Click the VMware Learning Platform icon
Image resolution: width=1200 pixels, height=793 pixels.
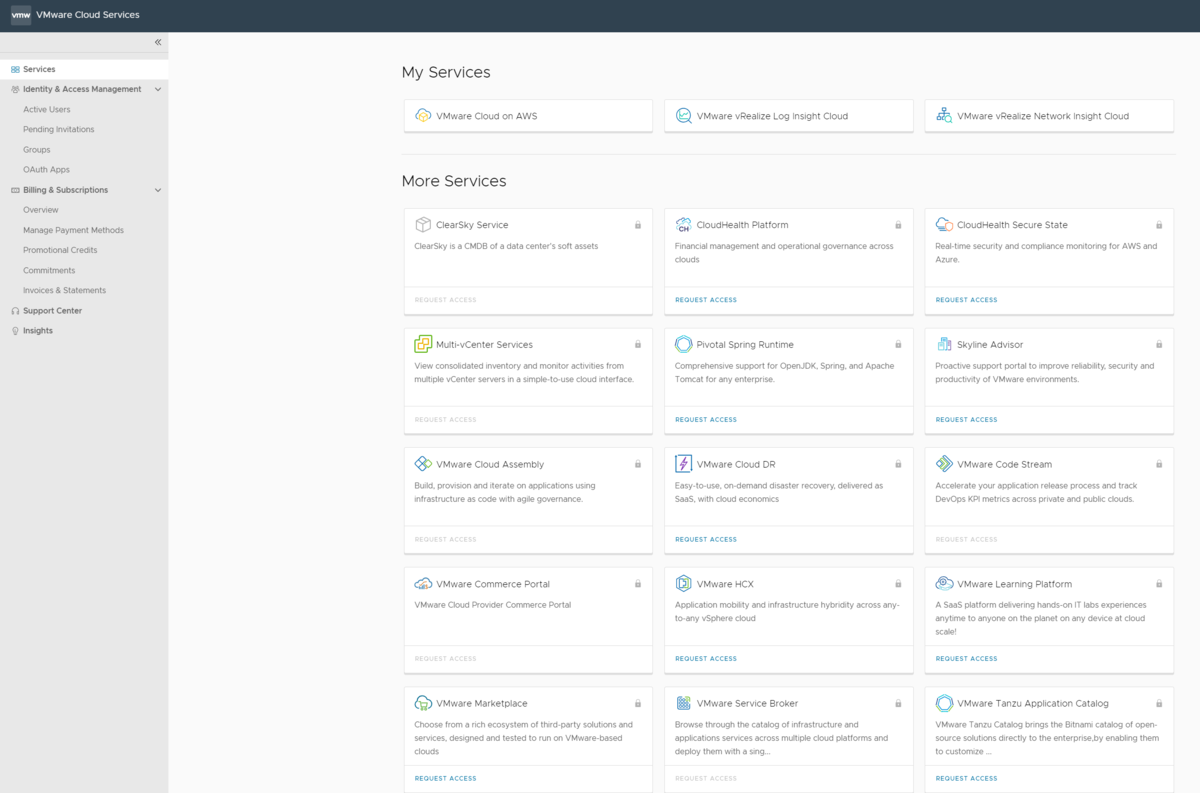(x=944, y=584)
